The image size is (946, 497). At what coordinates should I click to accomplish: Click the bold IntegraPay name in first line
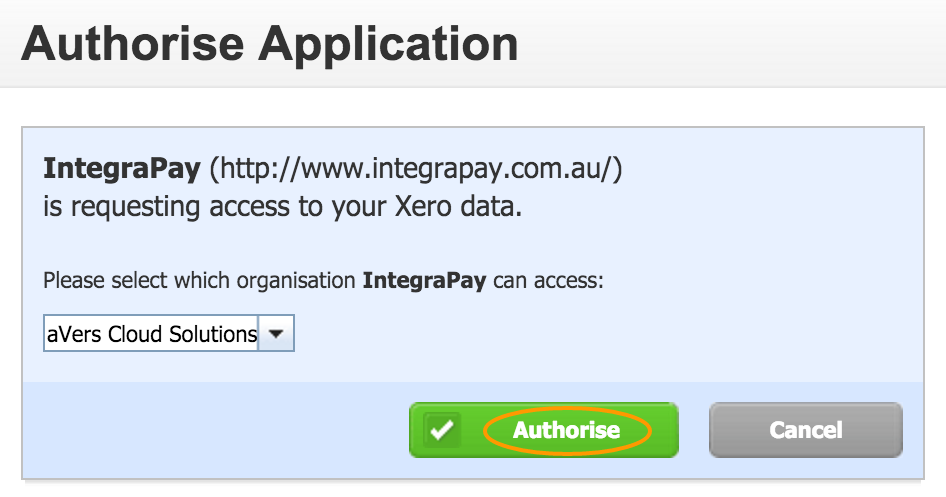(122, 168)
